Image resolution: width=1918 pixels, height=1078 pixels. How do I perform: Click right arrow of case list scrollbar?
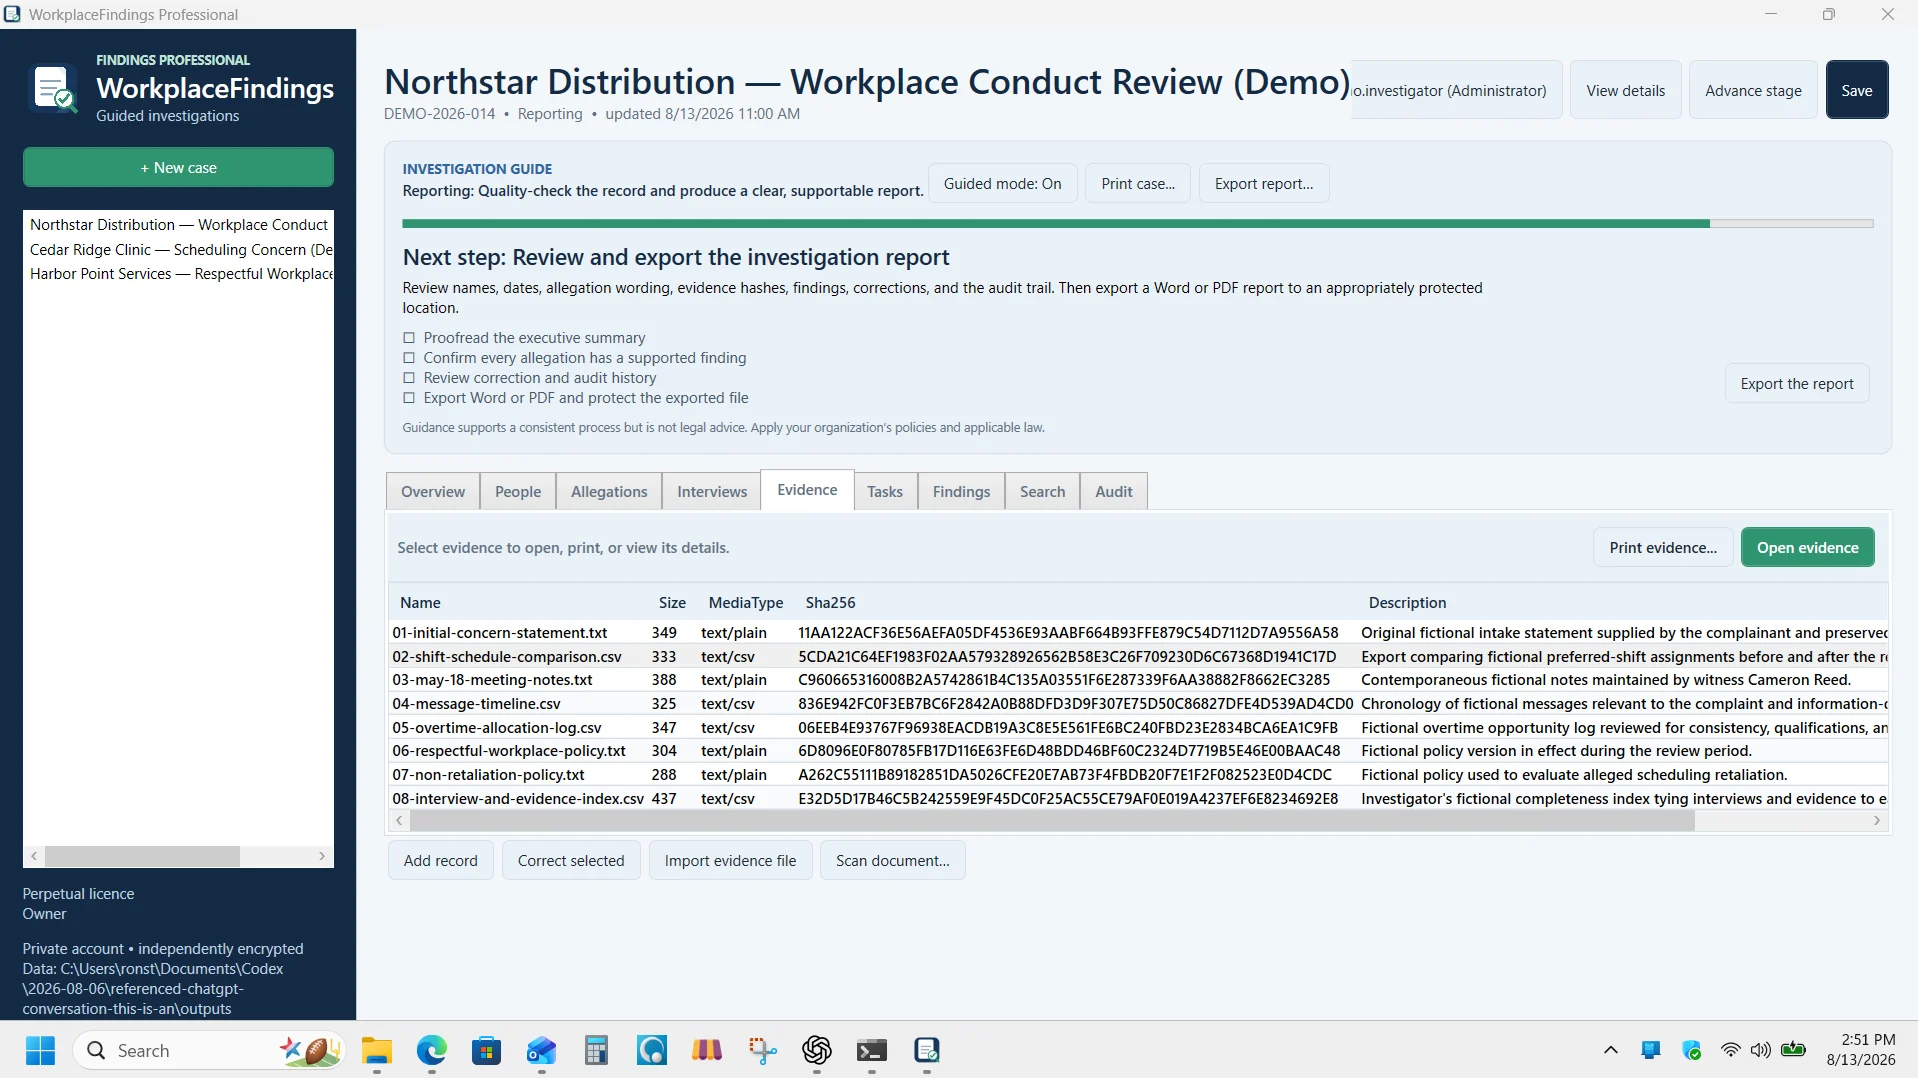[x=321, y=856]
